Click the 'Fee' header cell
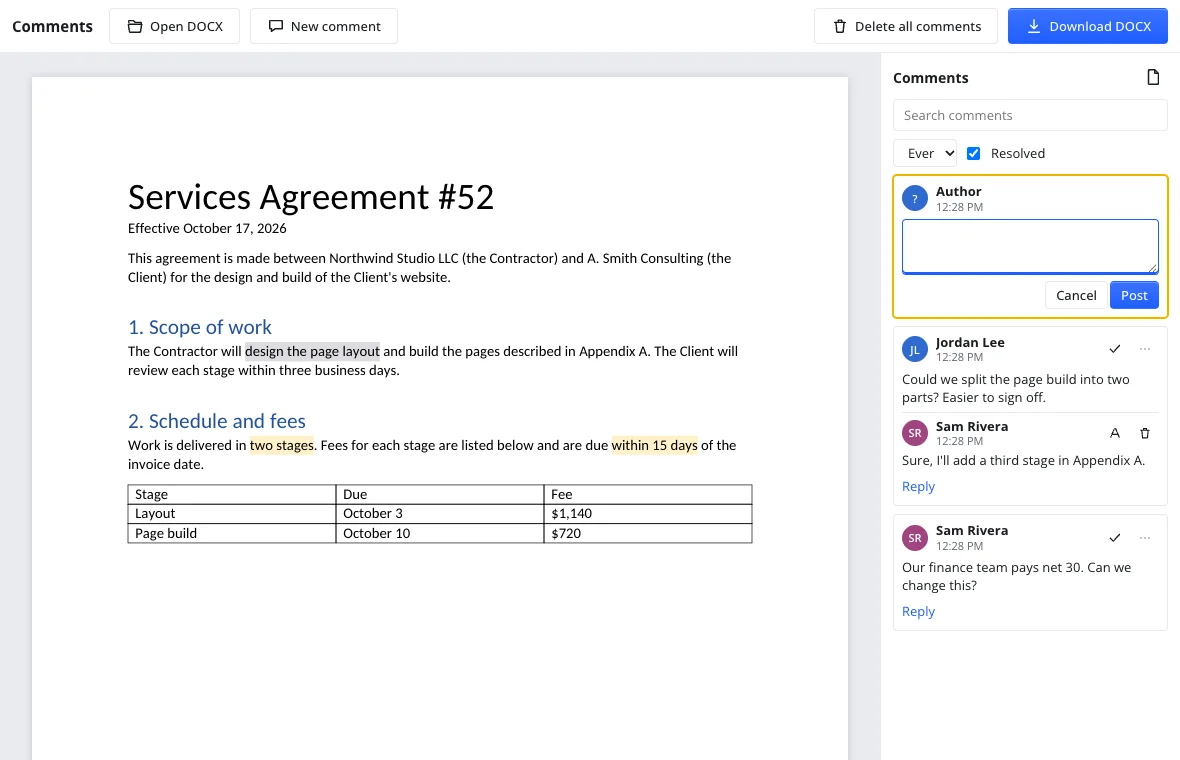The height and width of the screenshot is (760, 1180). pyautogui.click(x=648, y=494)
